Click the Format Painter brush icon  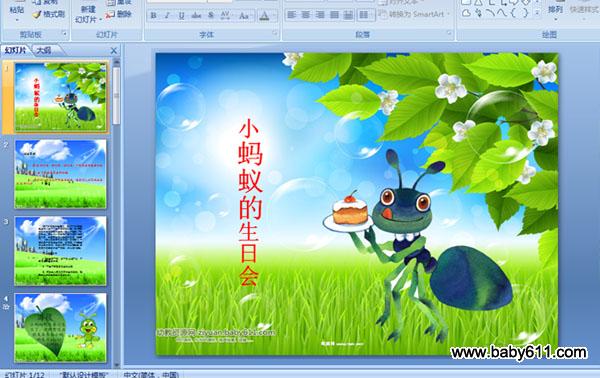(x=36, y=15)
